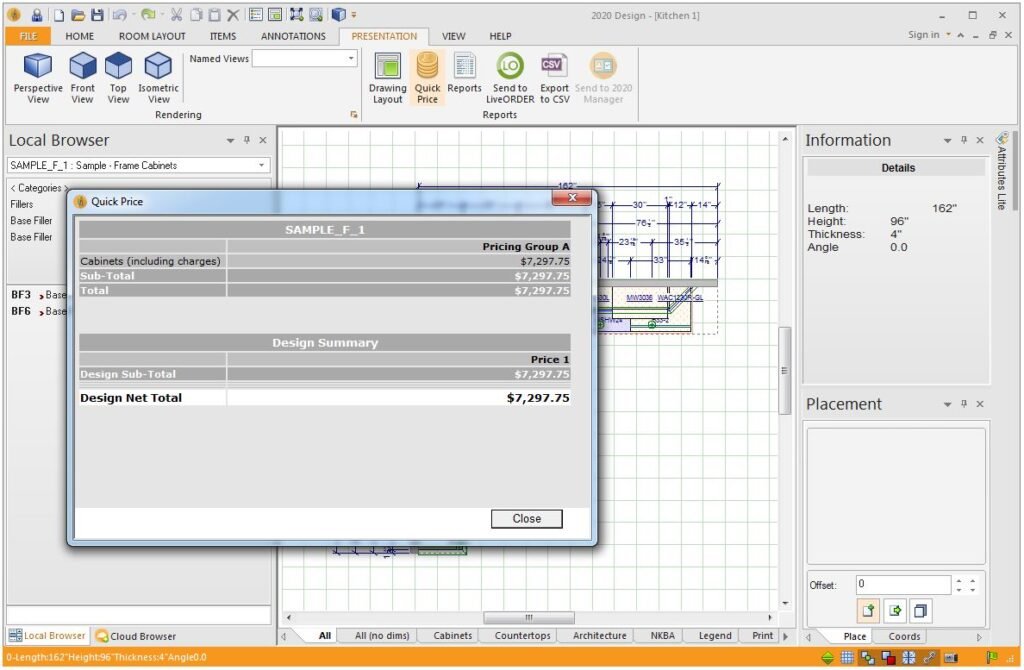Click the zoom extents icon in toolbar
Screen dimensions: 1024x670
296,14
